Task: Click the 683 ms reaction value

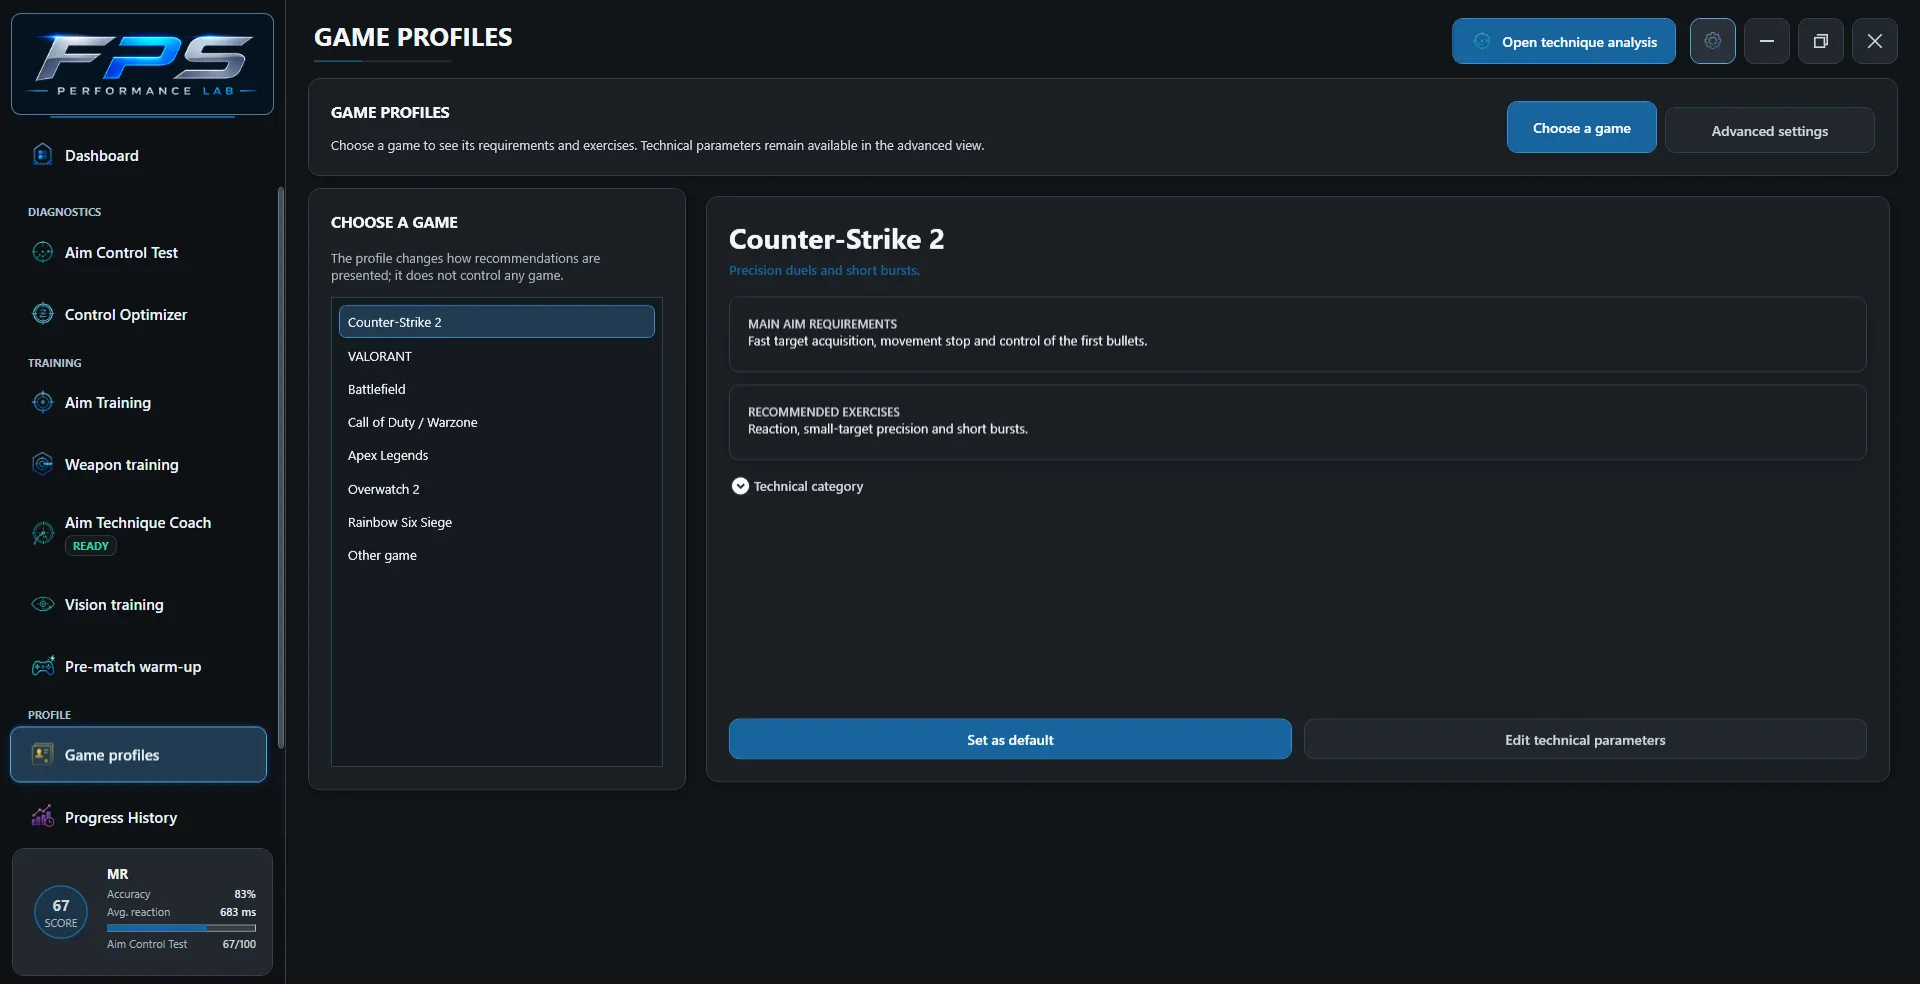Action: [x=238, y=912]
